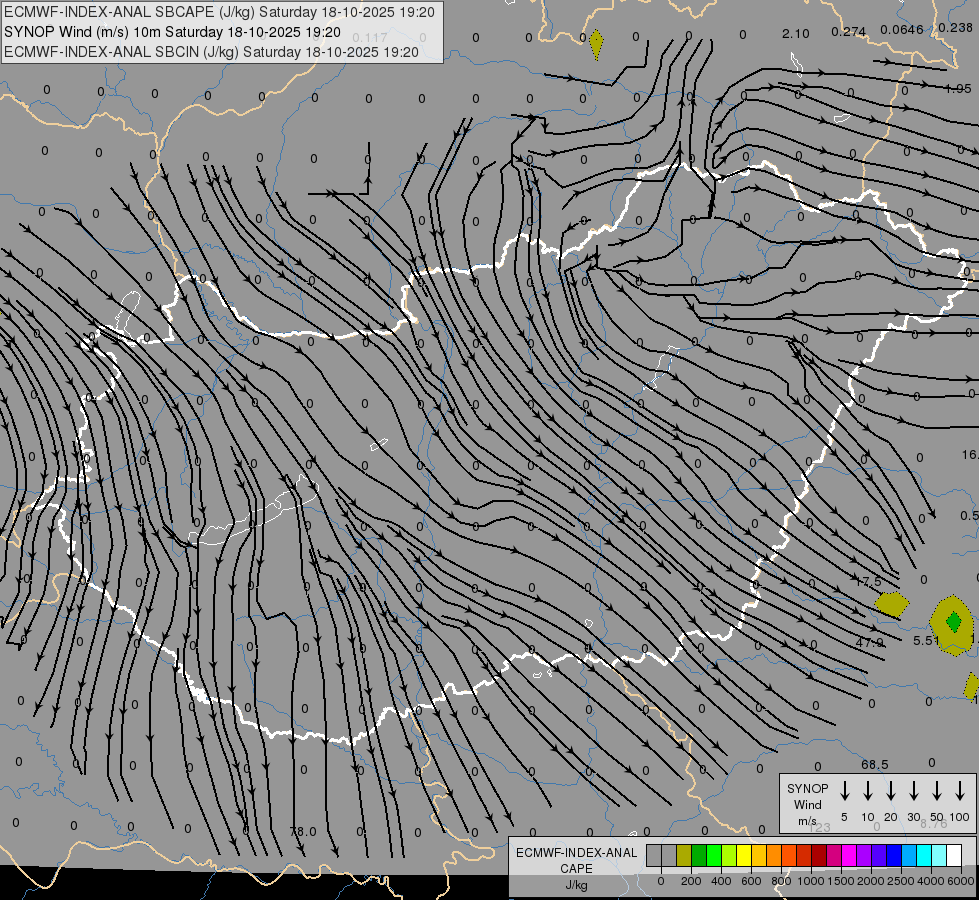Click the 17.5 value on the map

[x=868, y=581]
